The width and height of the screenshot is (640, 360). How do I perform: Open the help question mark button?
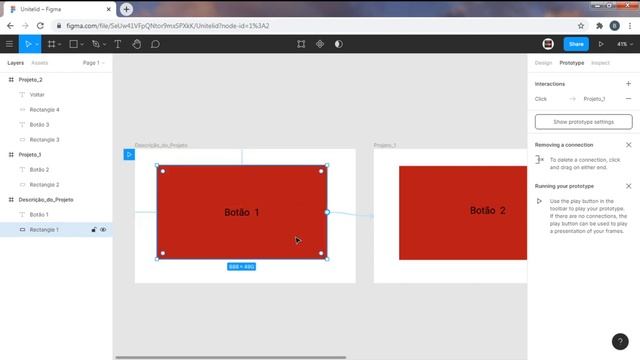620,342
